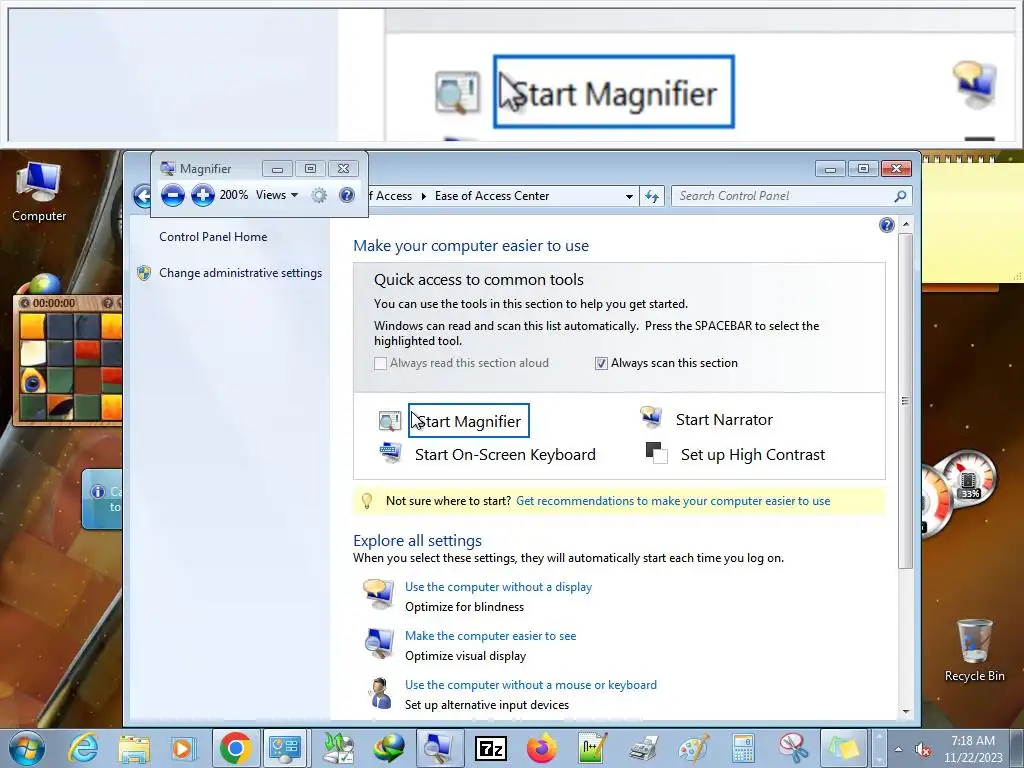Open Magnifier help question mark
1024x768 pixels.
point(347,195)
